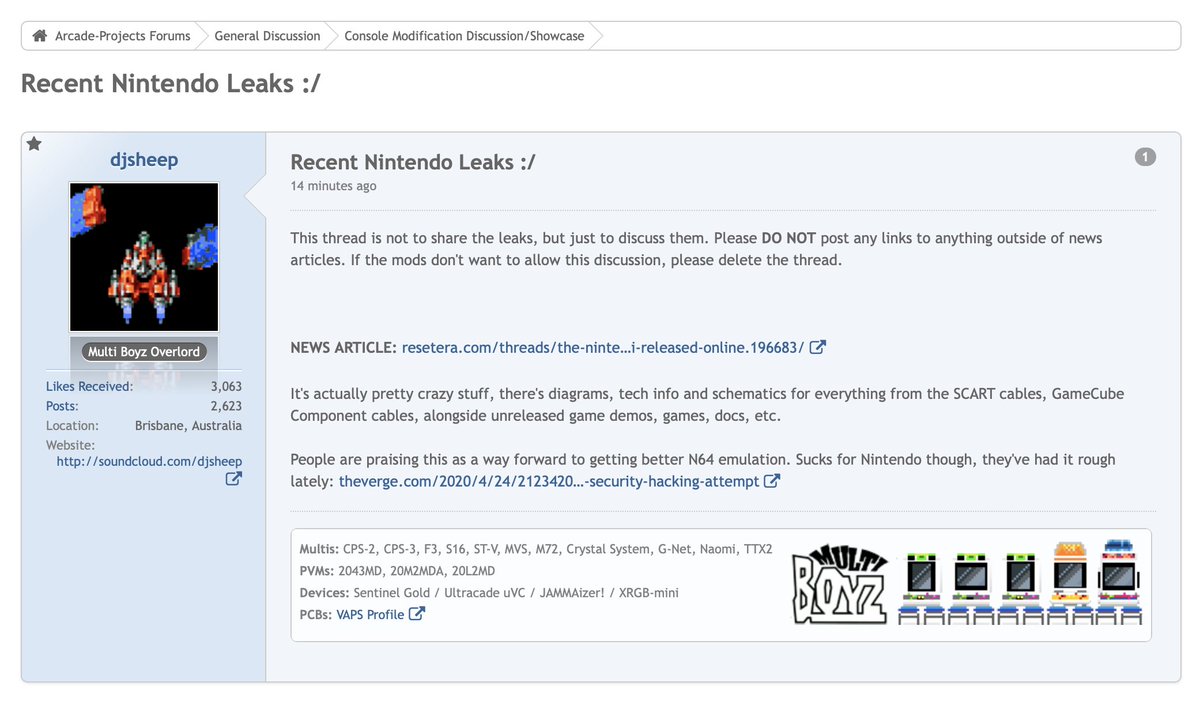Open Console Modification Discussion/Showcase breadcrumb
The width and height of the screenshot is (1200, 701).
[464, 36]
